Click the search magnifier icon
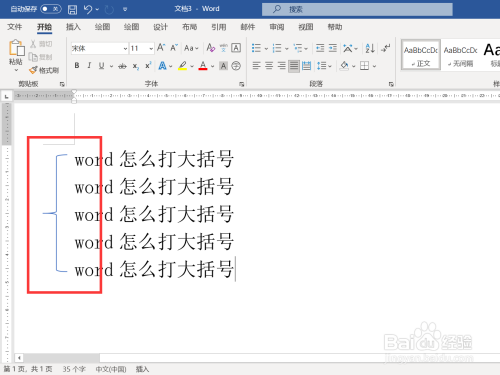Image resolution: width=500 pixels, height=375 pixels. pyautogui.click(x=277, y=9)
